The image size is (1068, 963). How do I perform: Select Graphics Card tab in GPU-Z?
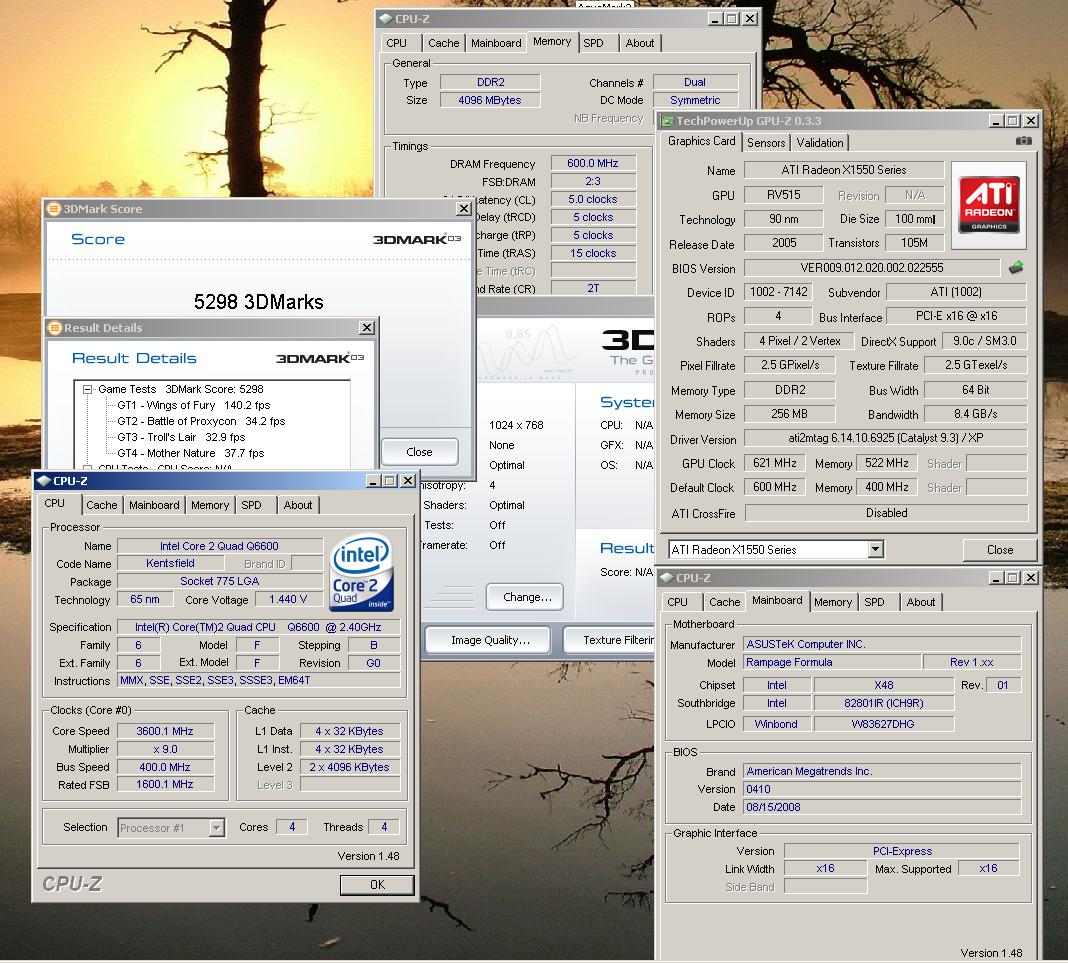click(702, 141)
